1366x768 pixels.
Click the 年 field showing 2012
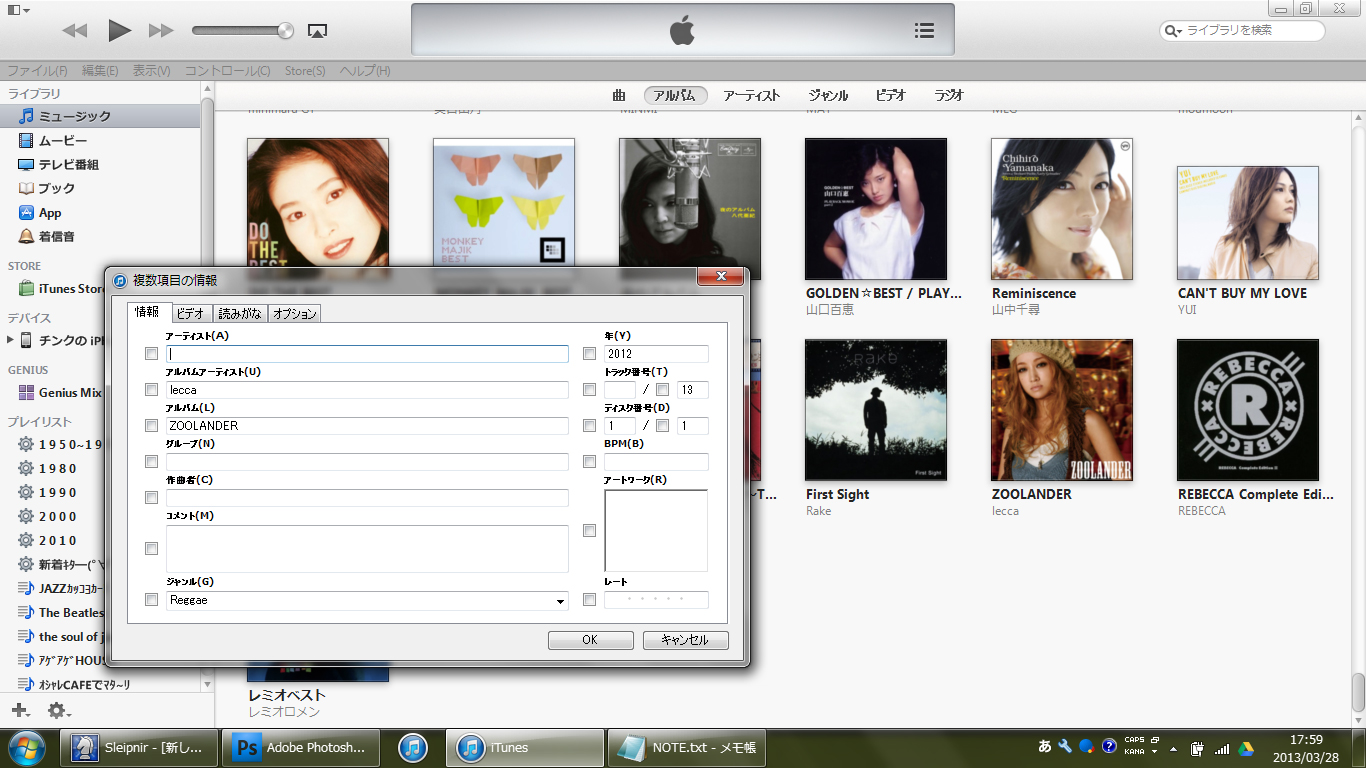tap(656, 354)
